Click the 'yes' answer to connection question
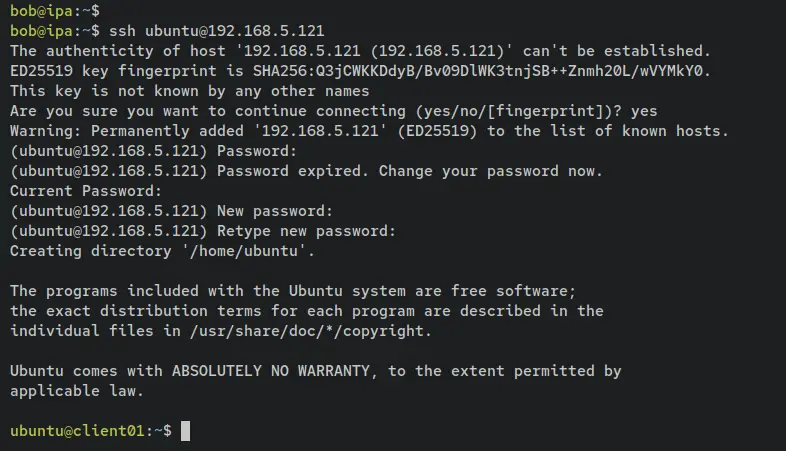Viewport: 786px width, 451px height. pos(644,111)
